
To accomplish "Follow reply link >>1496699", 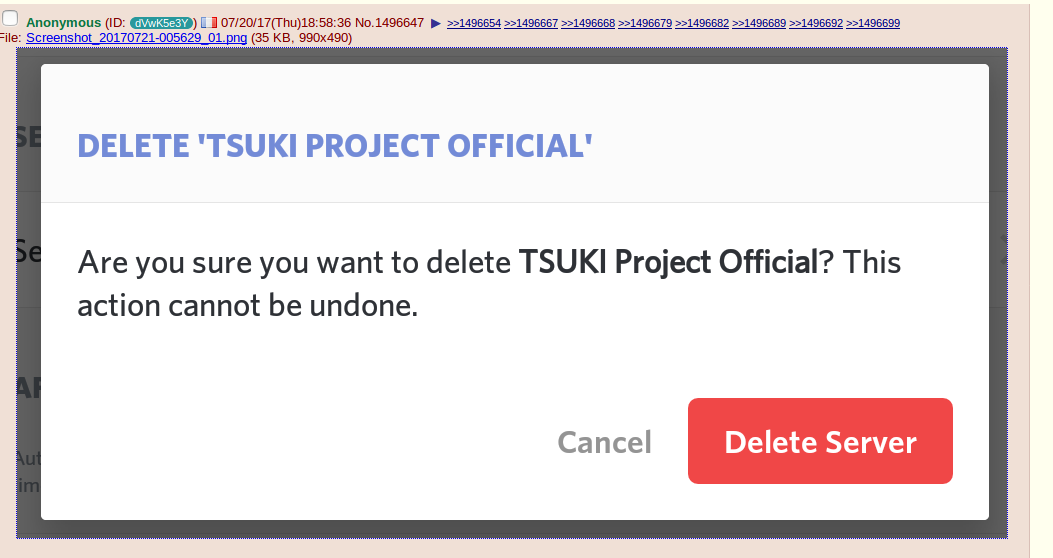I will tap(873, 23).
